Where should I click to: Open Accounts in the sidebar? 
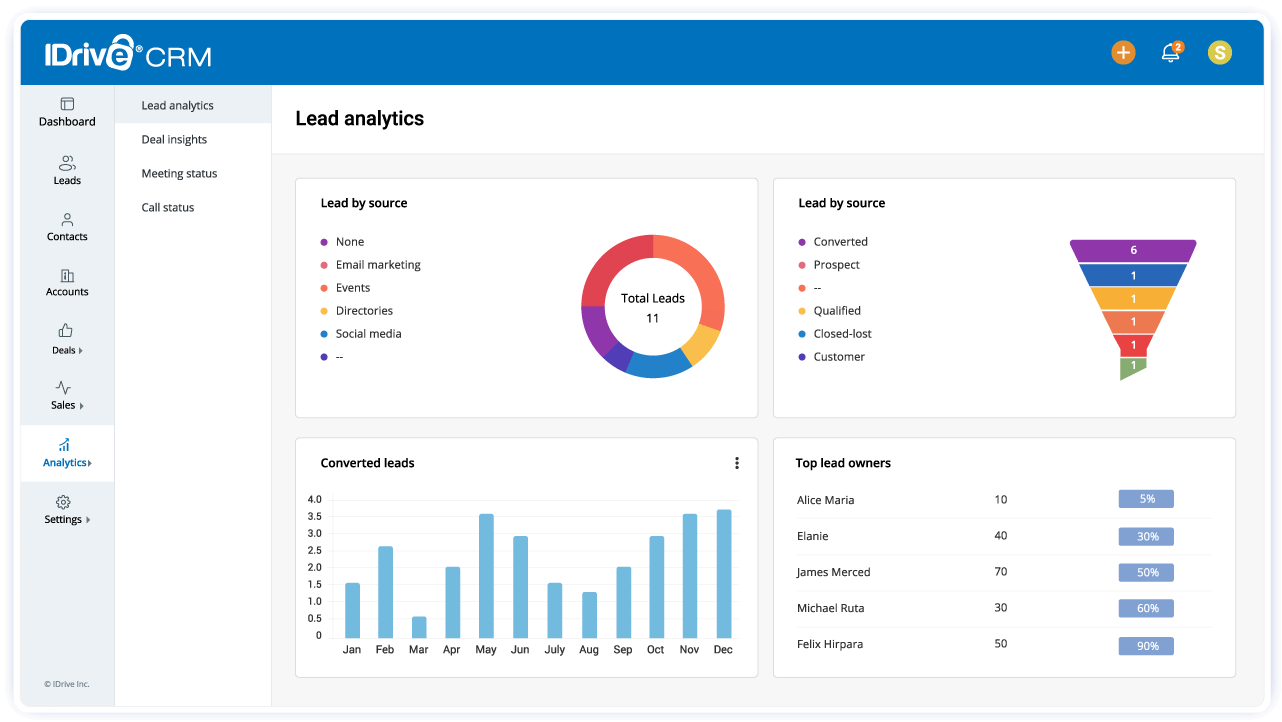(x=67, y=283)
